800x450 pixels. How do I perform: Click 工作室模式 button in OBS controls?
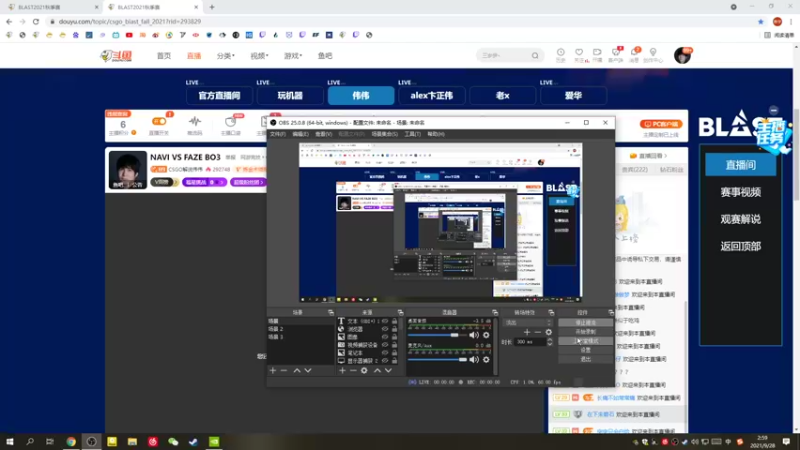[x=585, y=341]
